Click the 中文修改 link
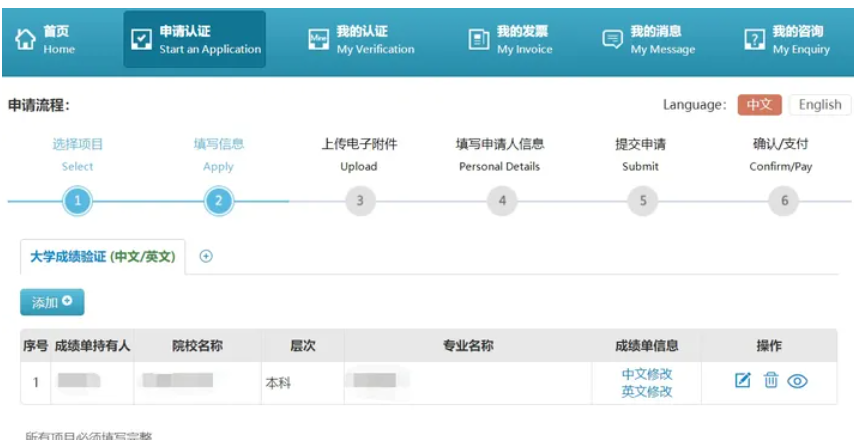Viewport: 854px width, 440px height. click(646, 374)
